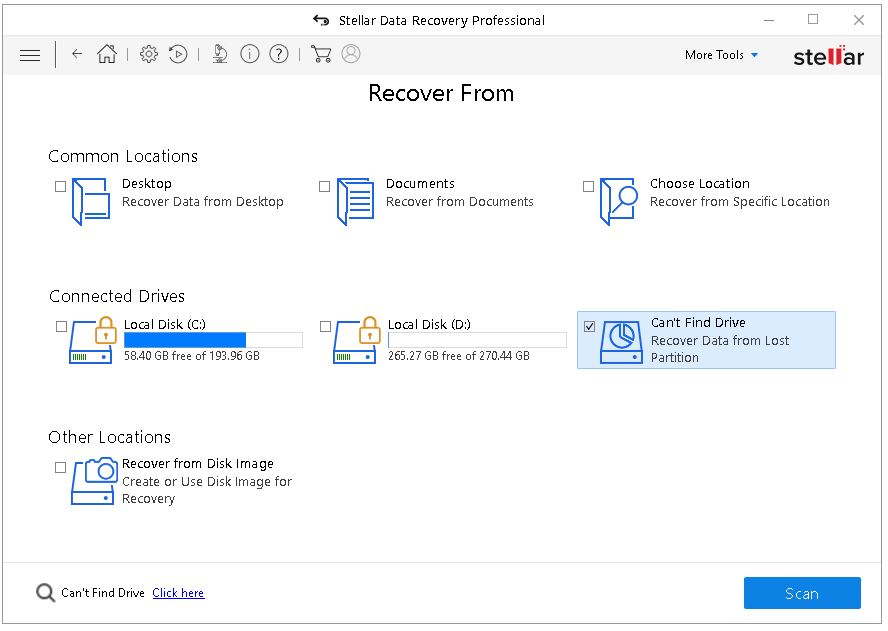888x631 pixels.
Task: Click '58.40 GB free of 193.96 GB'
Action: click(192, 356)
